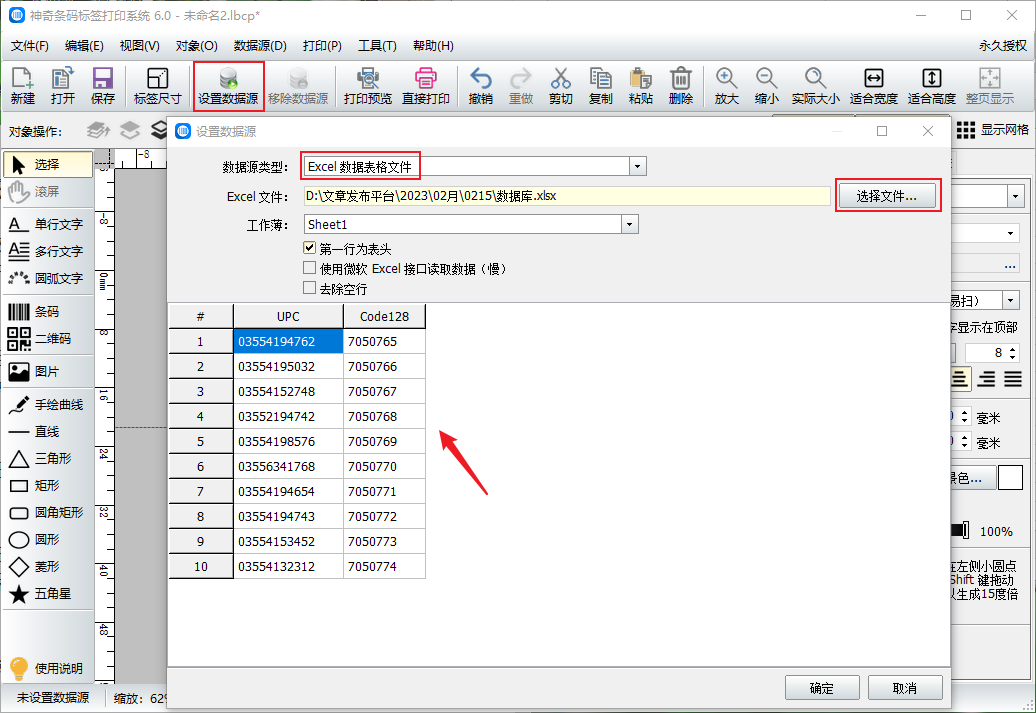This screenshot has width=1036, height=713.
Task: Click the 直接打印 printer icon
Action: pyautogui.click(x=425, y=85)
